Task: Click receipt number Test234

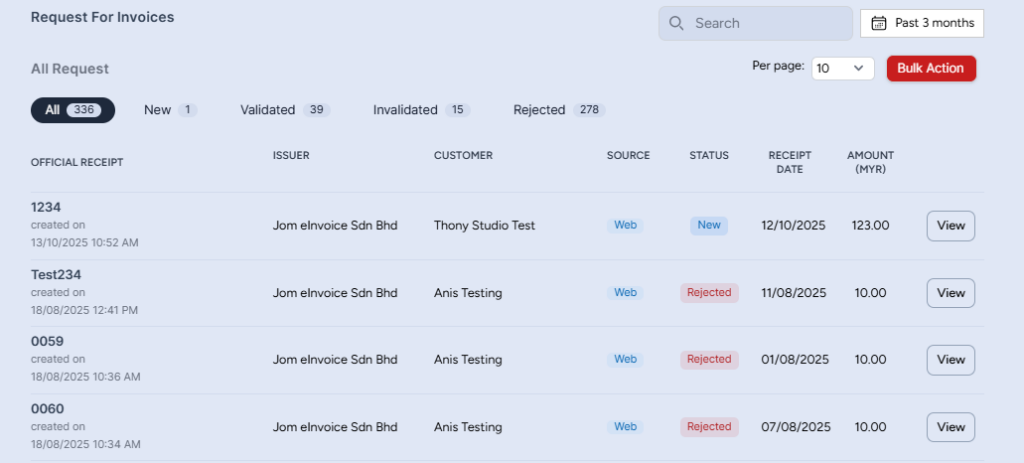Action: [x=56, y=275]
